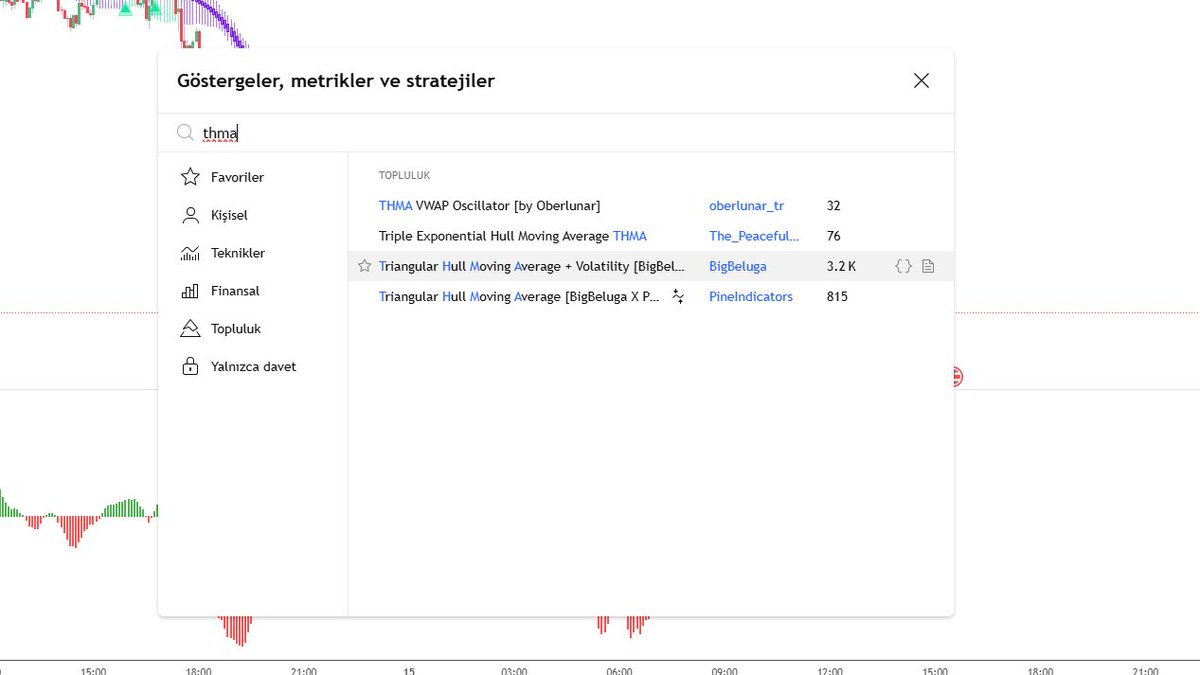Screen dimensions: 1200x675
Task: Click the dialog title Göstergeler, metrikler ve stratejiler
Action: click(336, 81)
